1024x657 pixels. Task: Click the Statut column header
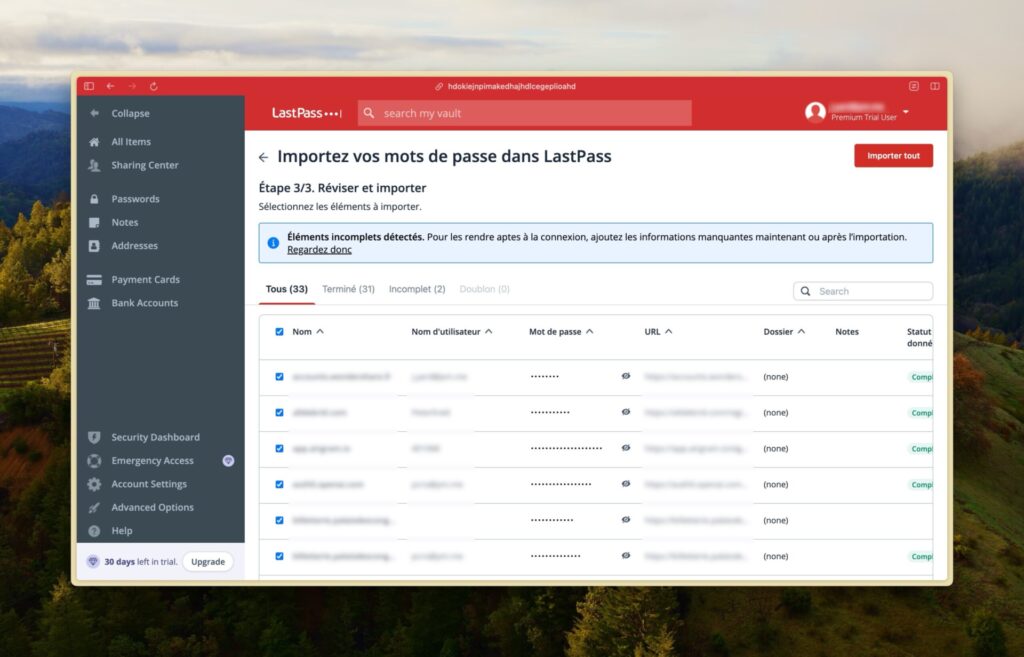coord(919,337)
